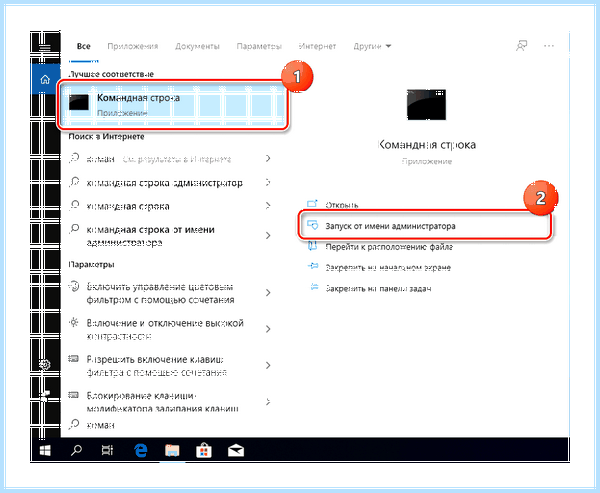Expand arrow for командная строка администратор
This screenshot has width=600, height=493.
(x=268, y=183)
